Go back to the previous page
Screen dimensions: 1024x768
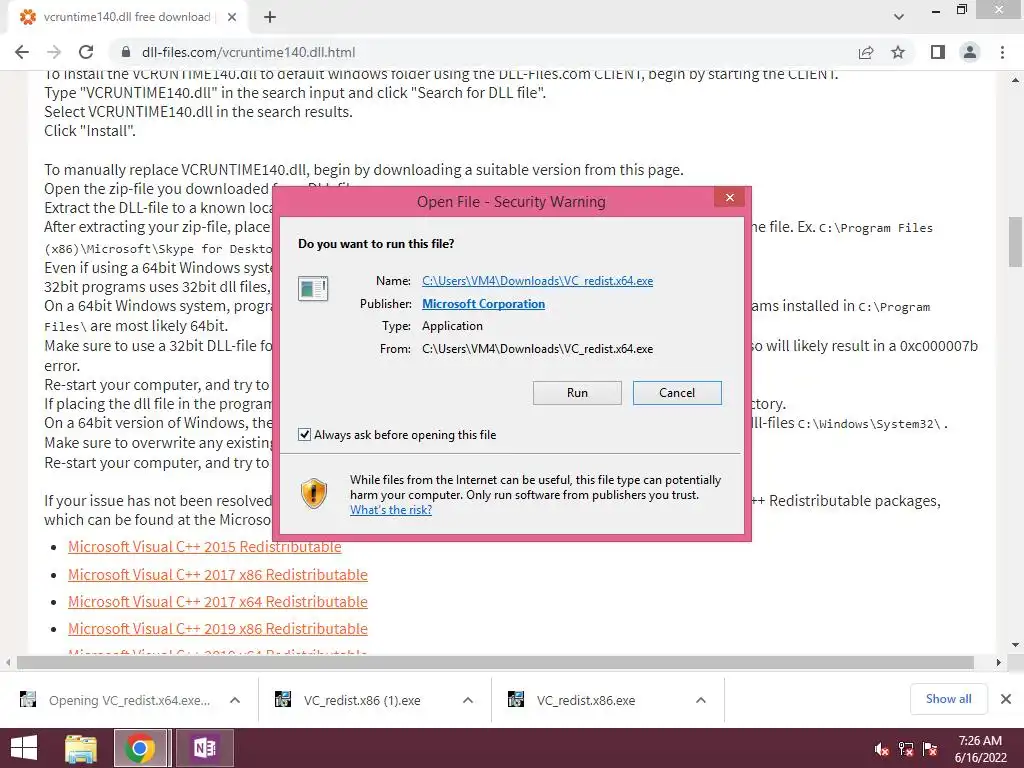coord(22,52)
